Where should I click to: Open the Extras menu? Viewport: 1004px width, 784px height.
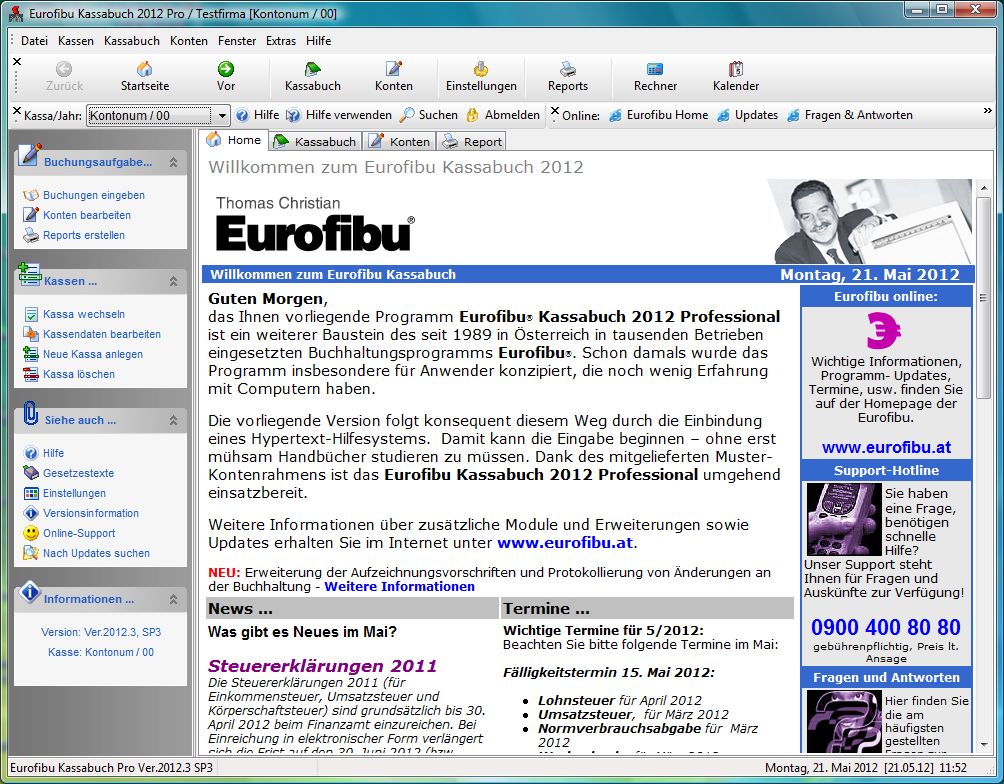click(281, 41)
